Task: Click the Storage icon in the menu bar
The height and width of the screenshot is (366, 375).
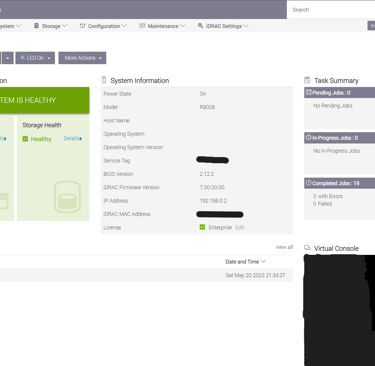Action: (x=36, y=26)
